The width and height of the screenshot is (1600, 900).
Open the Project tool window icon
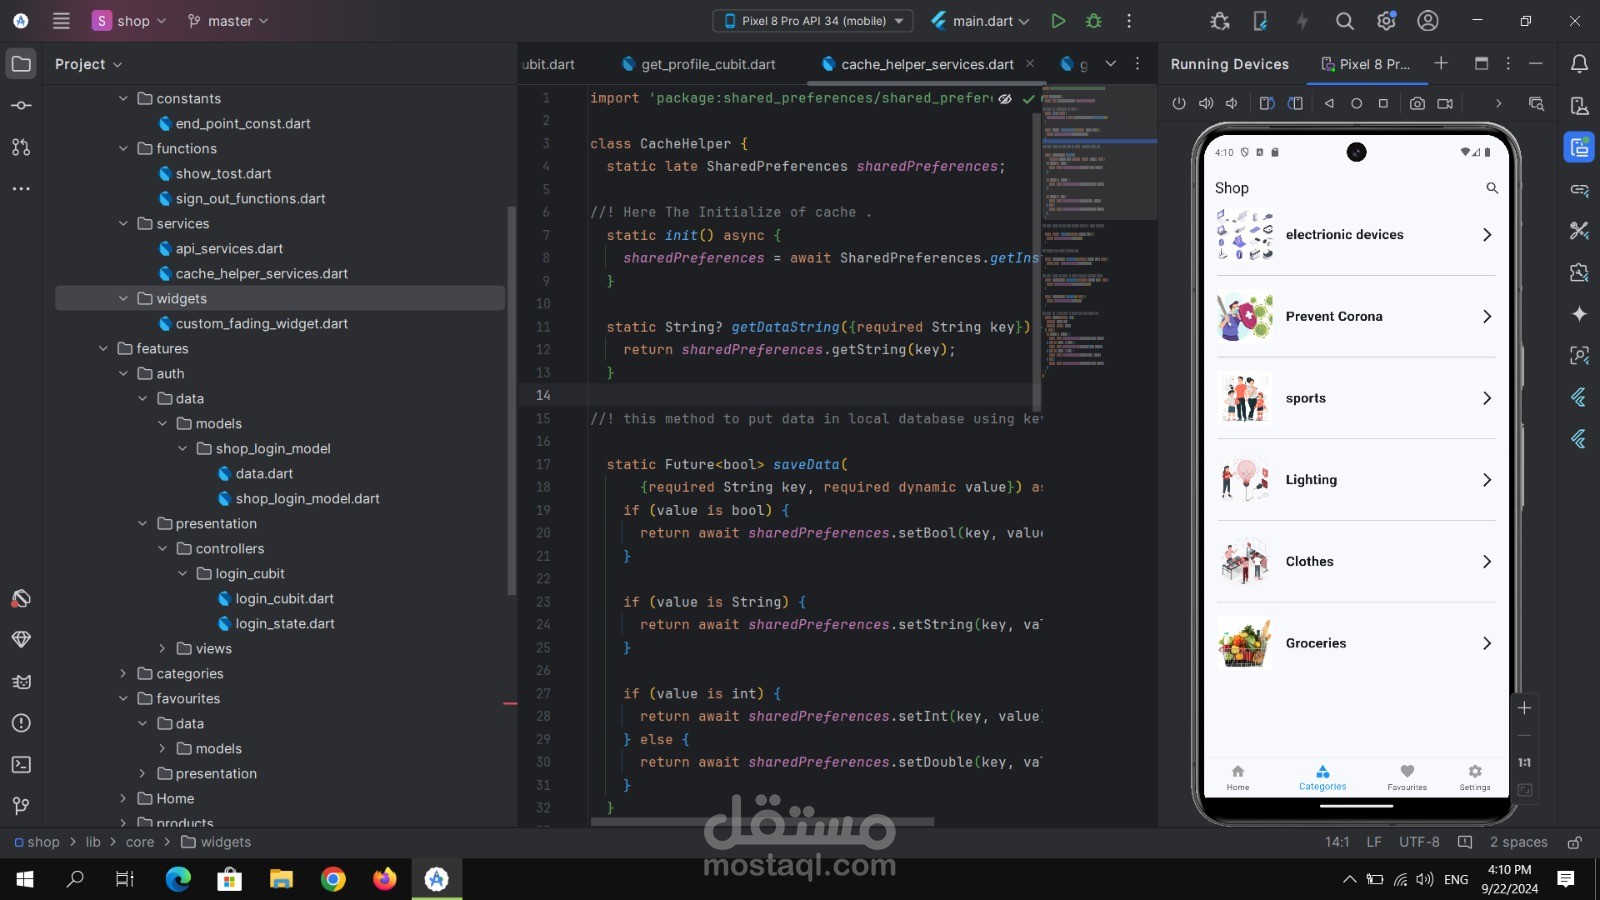click(21, 64)
